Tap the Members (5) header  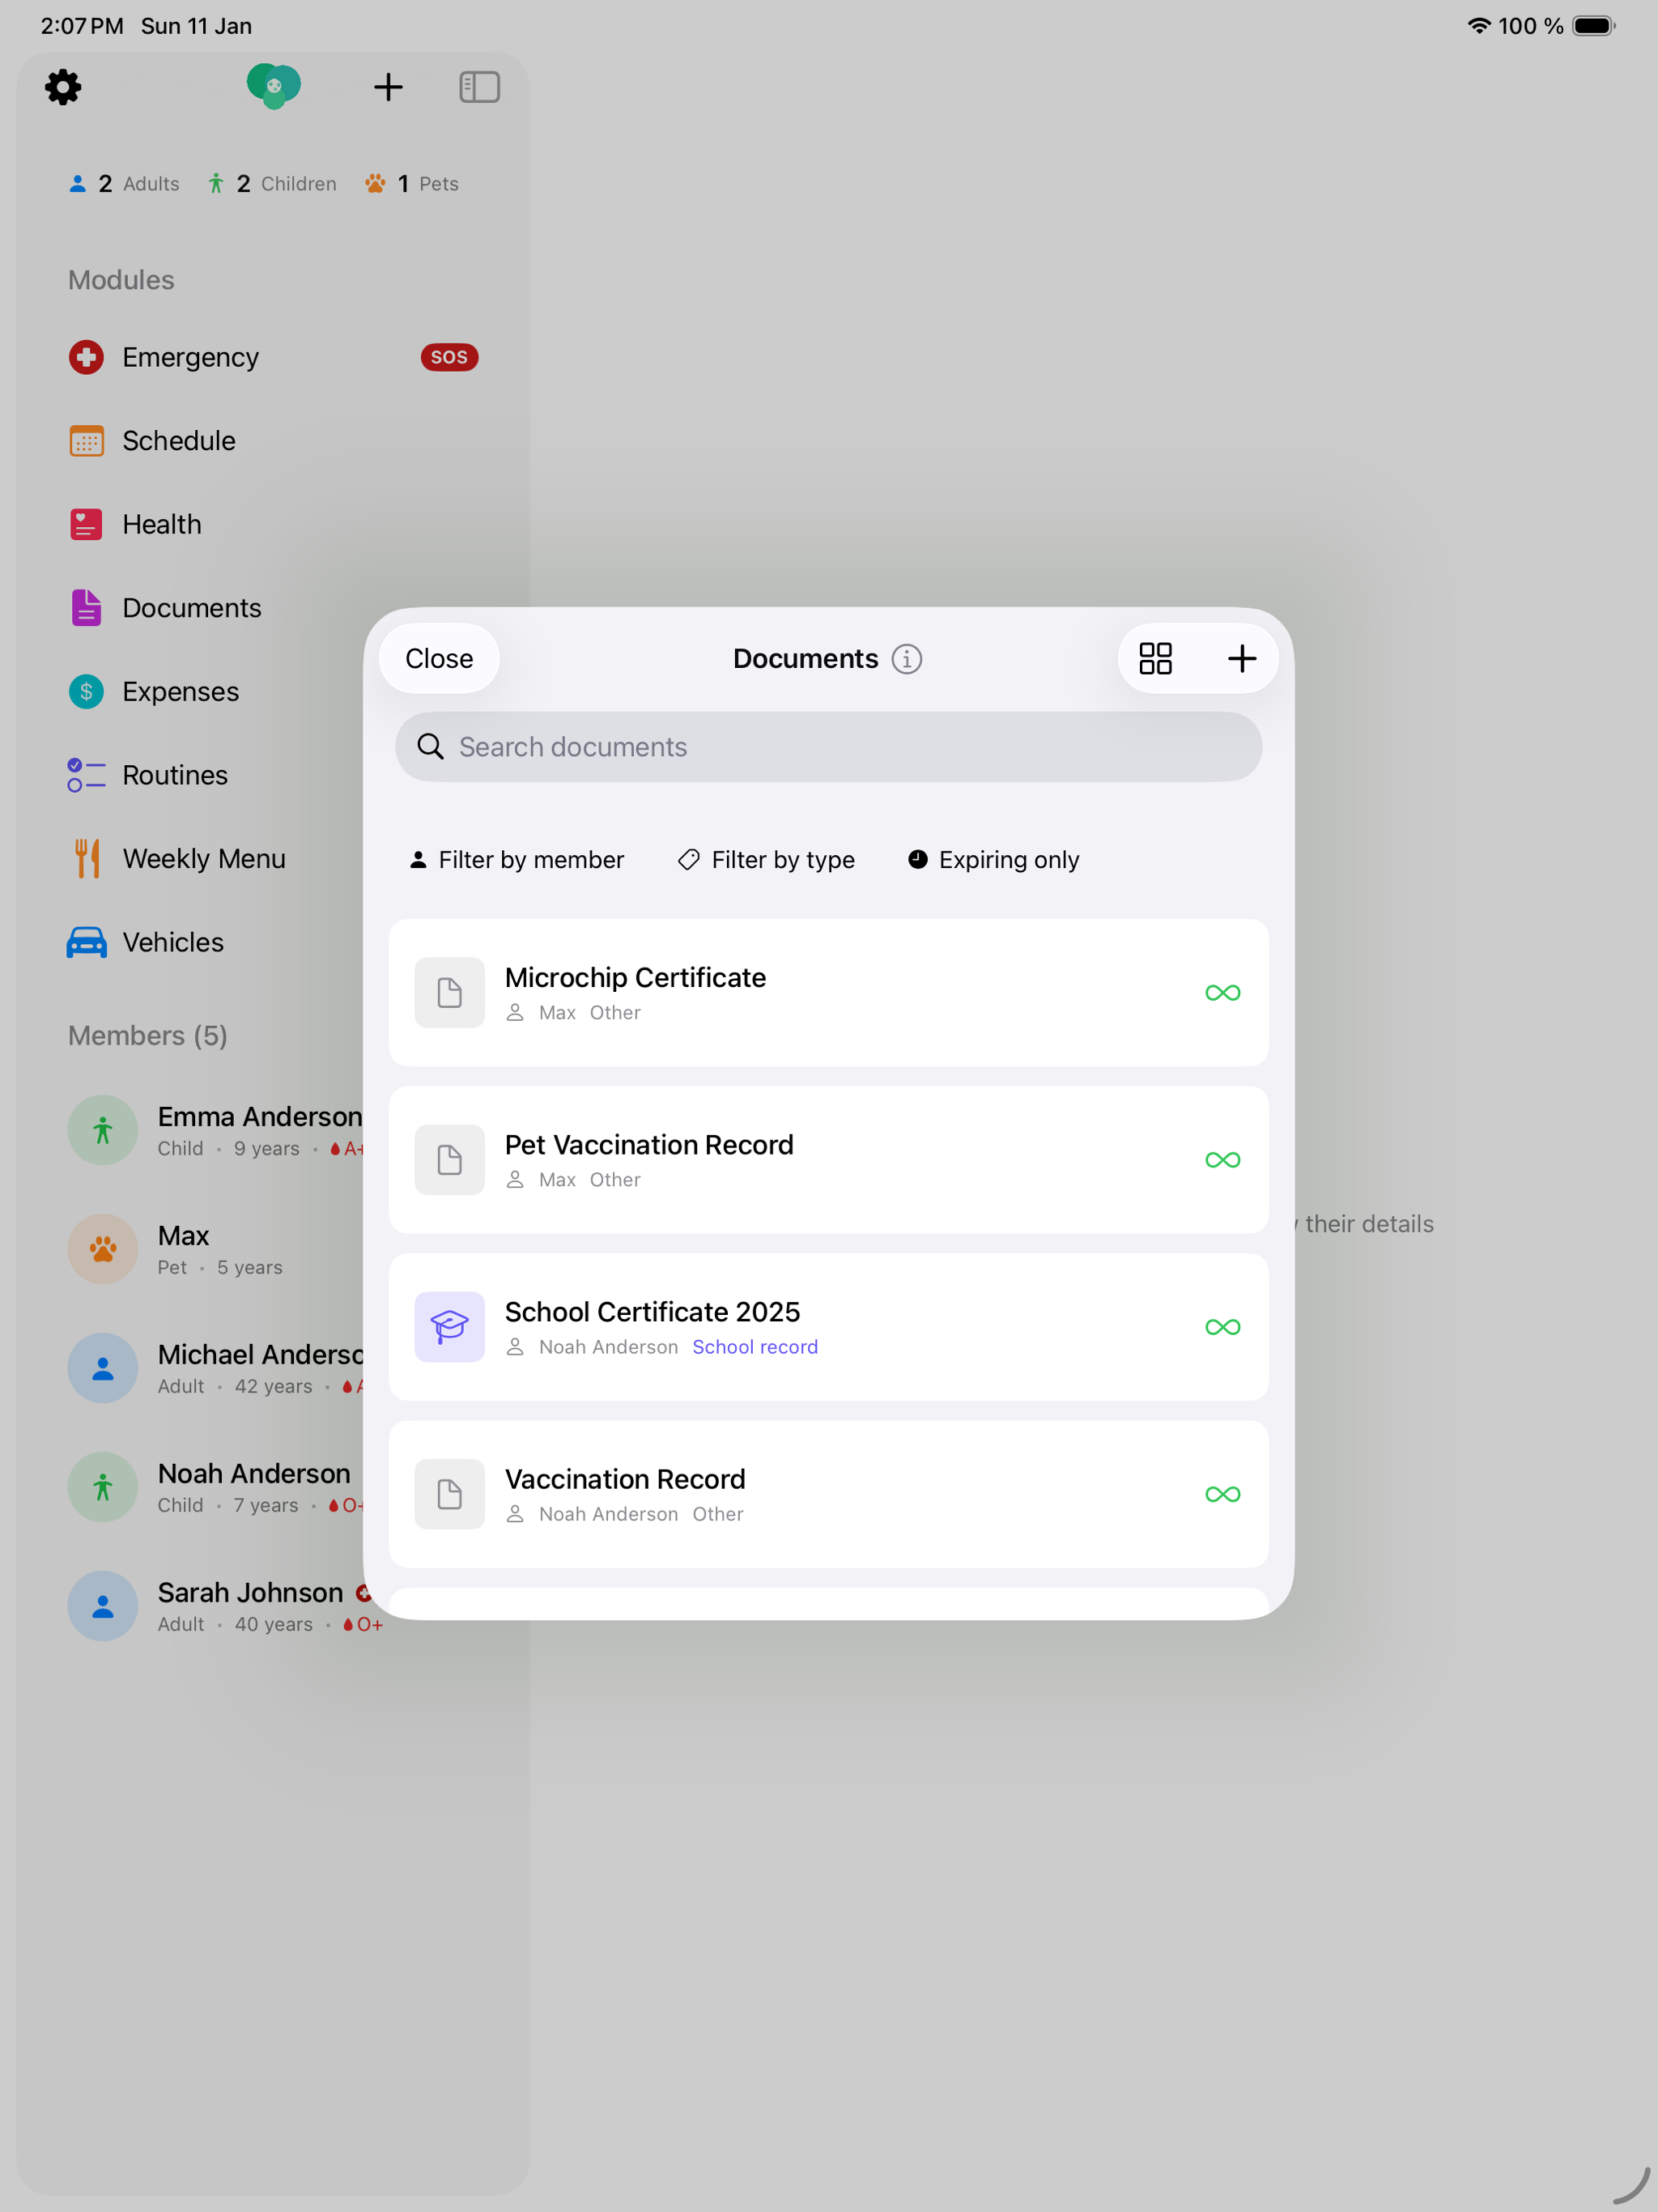coord(148,1035)
